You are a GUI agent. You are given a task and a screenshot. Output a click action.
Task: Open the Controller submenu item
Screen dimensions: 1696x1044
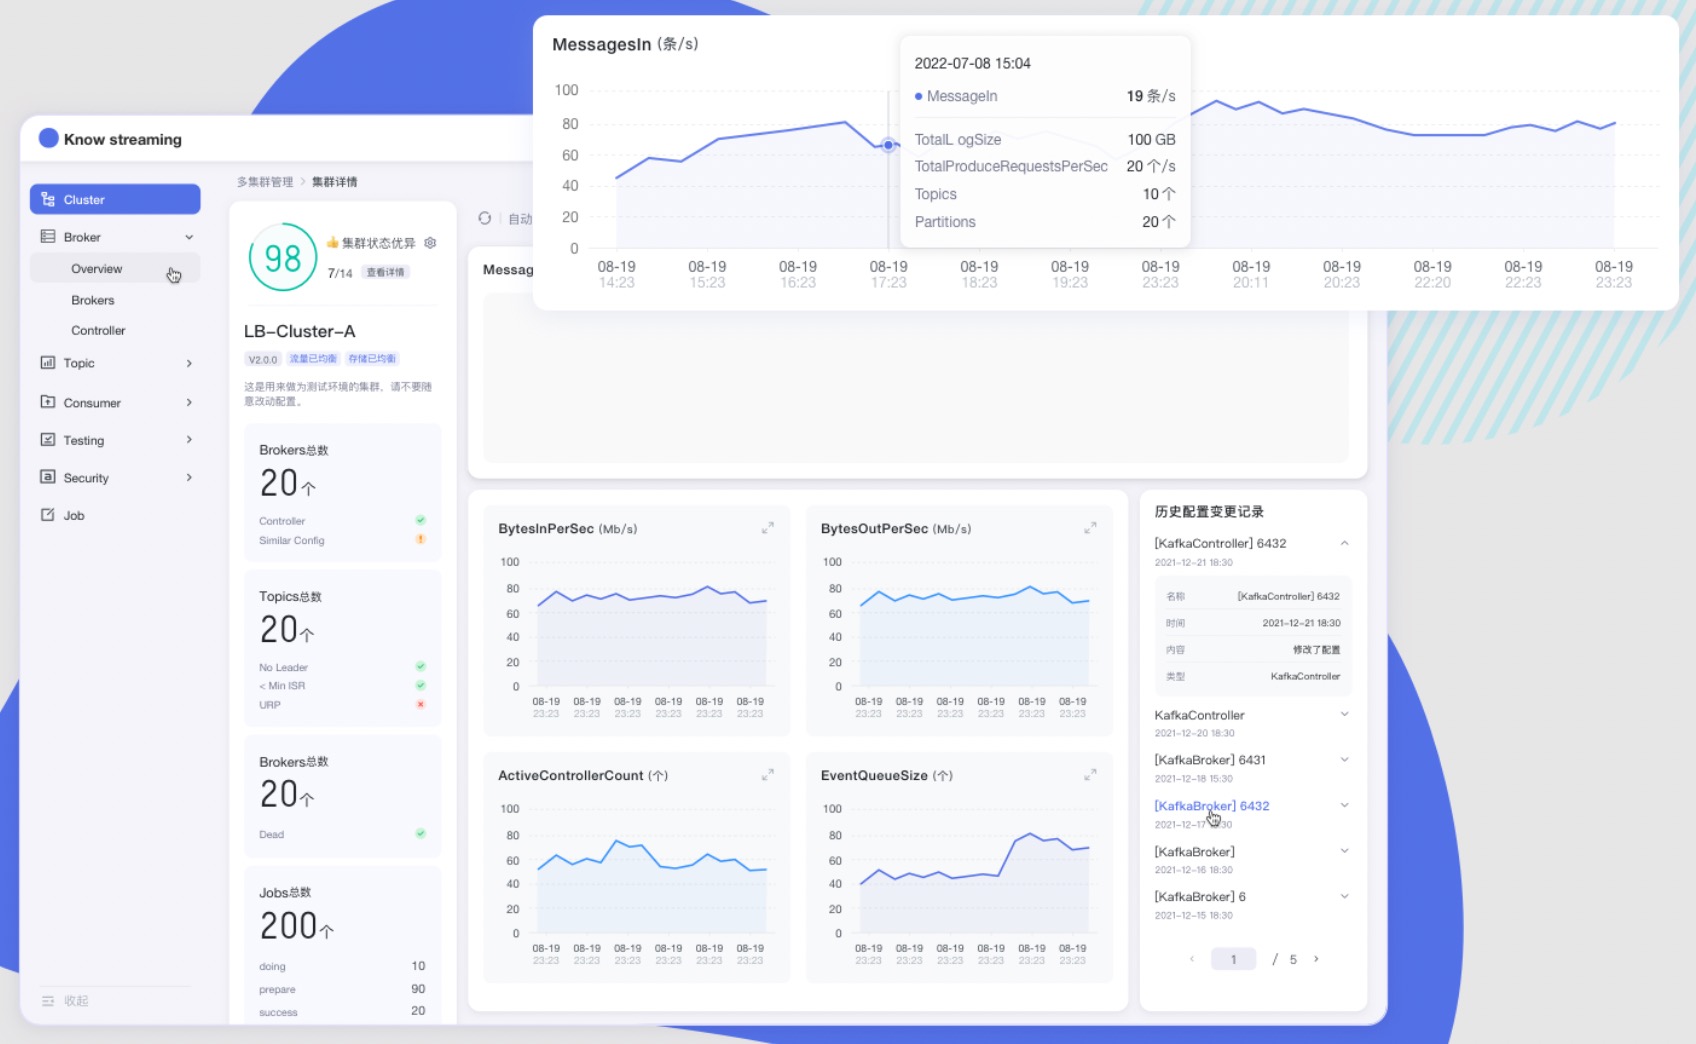point(98,331)
